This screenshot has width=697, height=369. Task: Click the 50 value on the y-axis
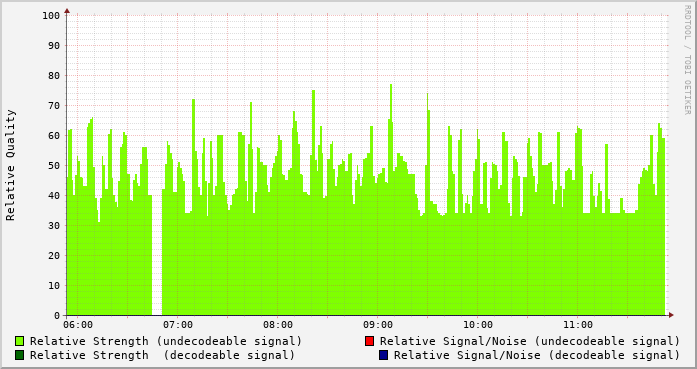pos(54,166)
